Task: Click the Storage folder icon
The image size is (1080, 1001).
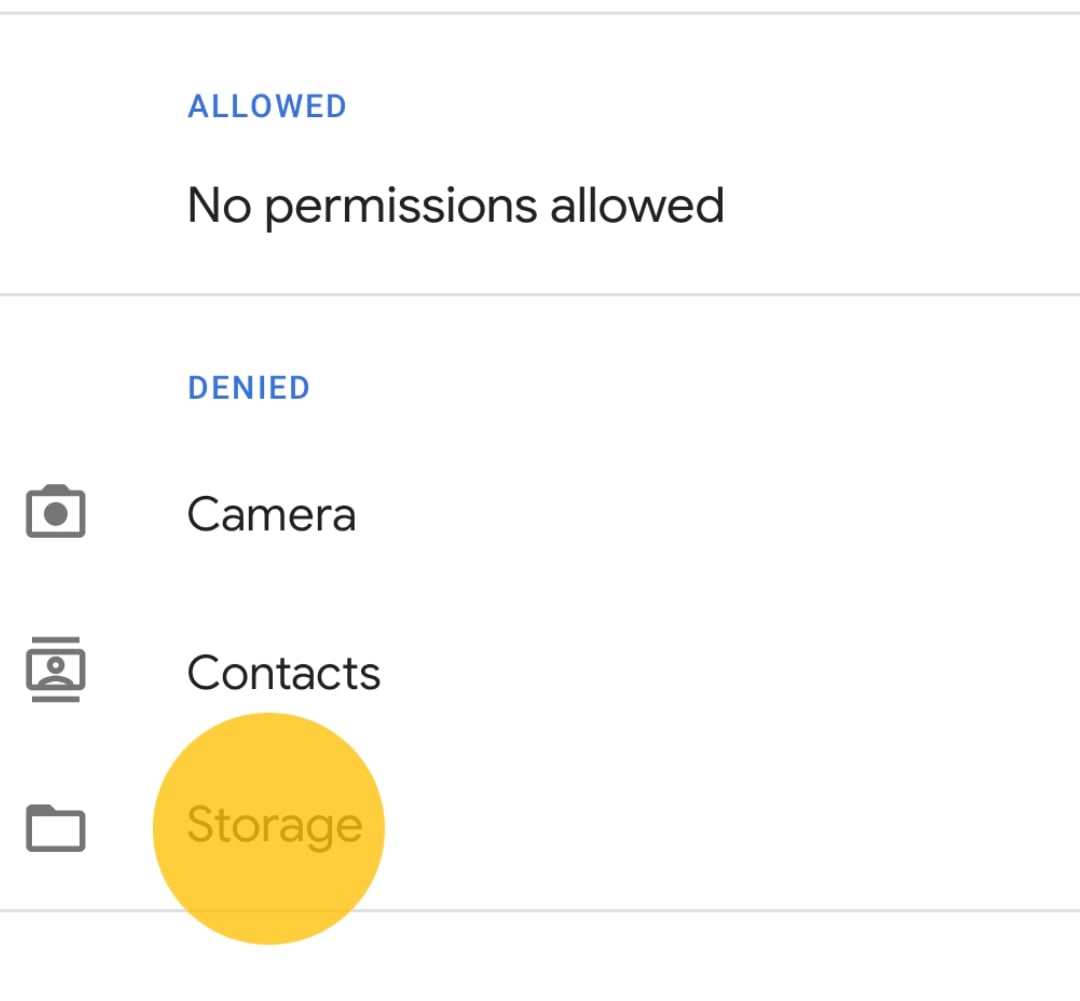Action: click(x=56, y=828)
